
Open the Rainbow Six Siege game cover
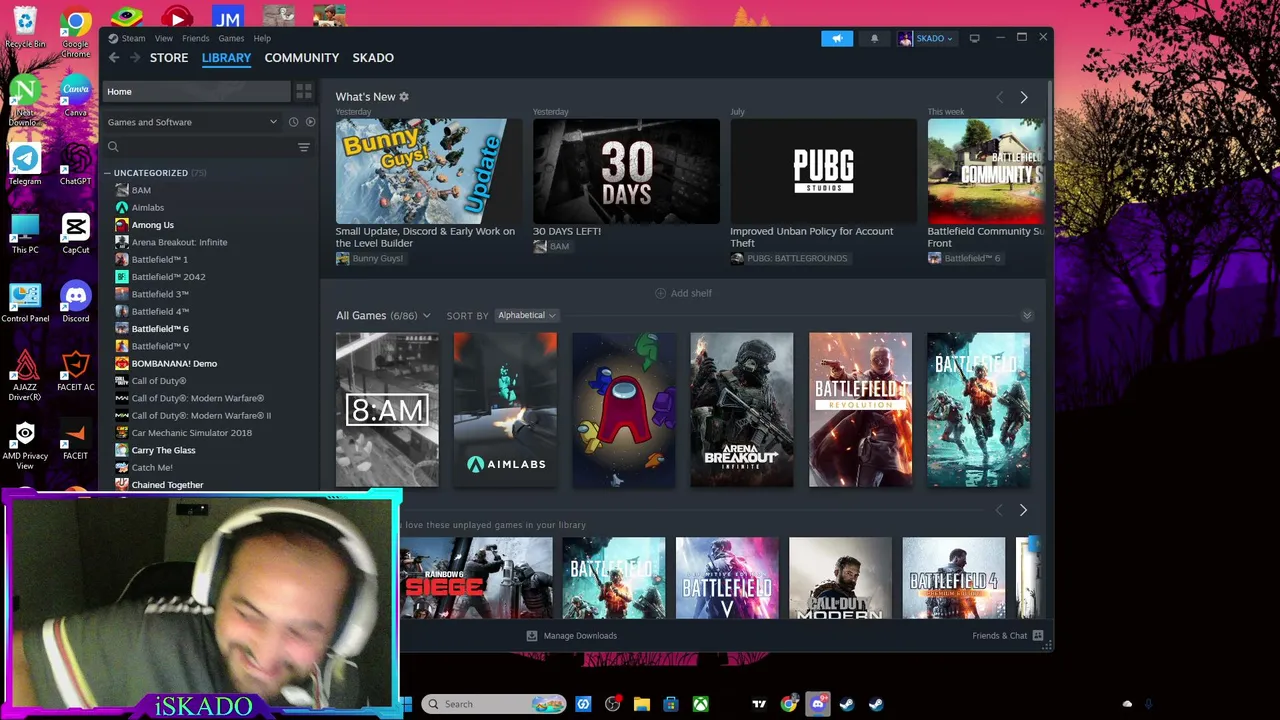coord(476,578)
